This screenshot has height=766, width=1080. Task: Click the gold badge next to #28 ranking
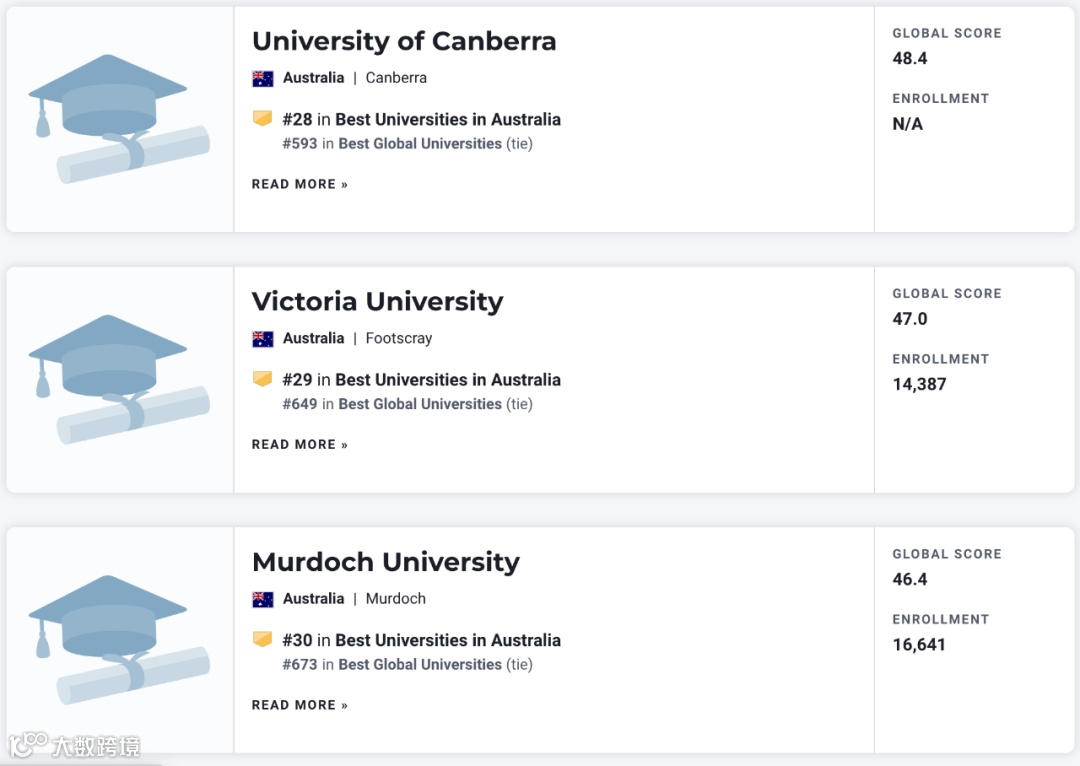tap(263, 119)
